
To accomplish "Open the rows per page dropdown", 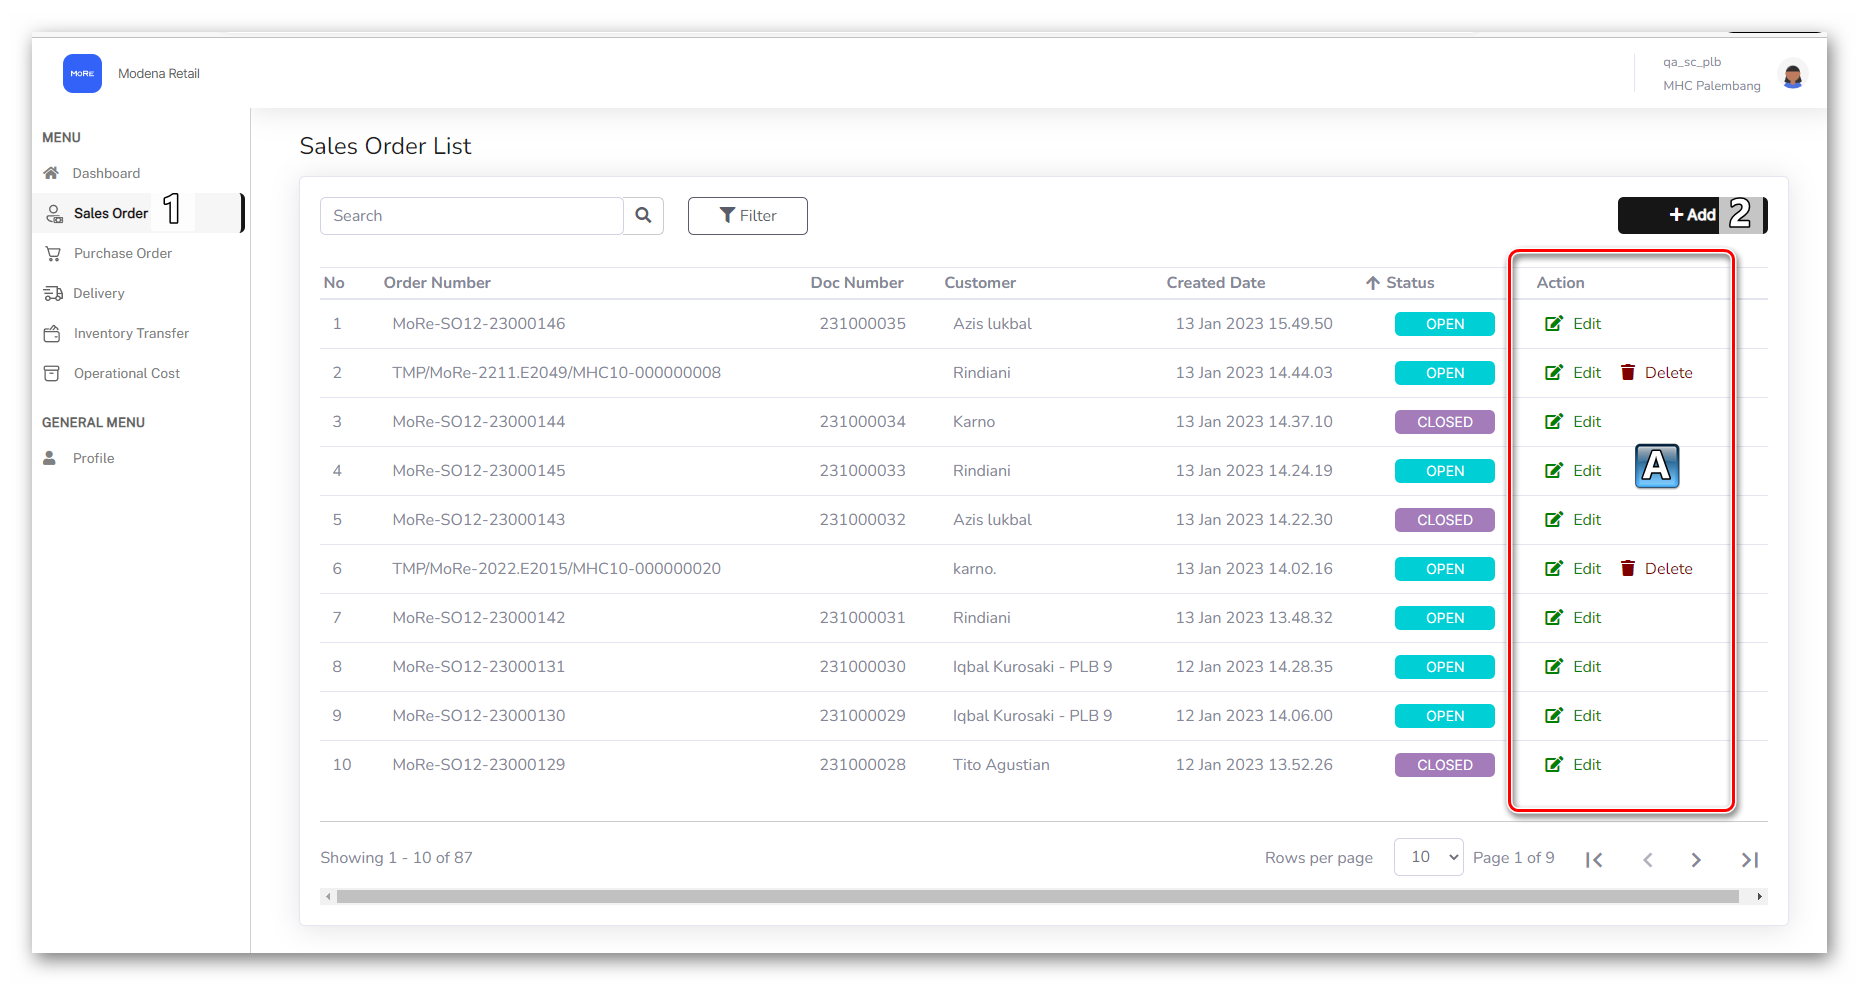I will [x=1428, y=857].
